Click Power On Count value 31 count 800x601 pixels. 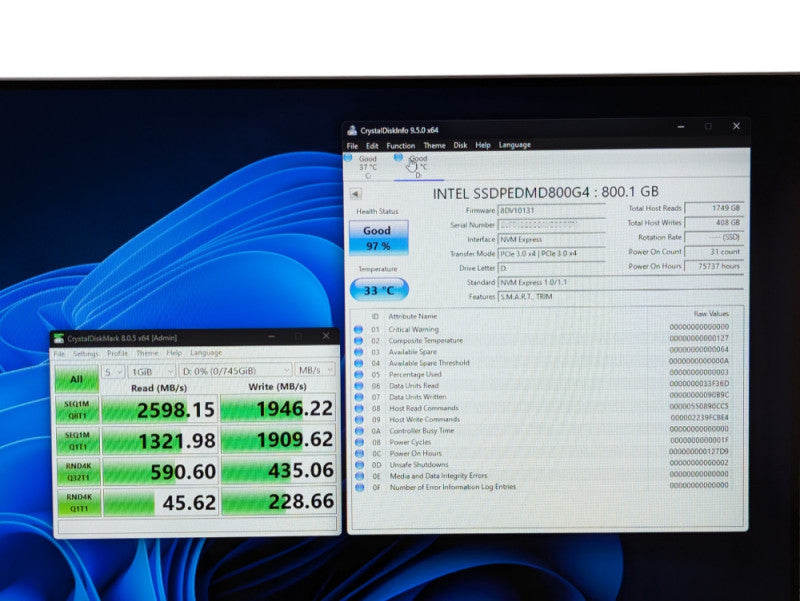(713, 252)
